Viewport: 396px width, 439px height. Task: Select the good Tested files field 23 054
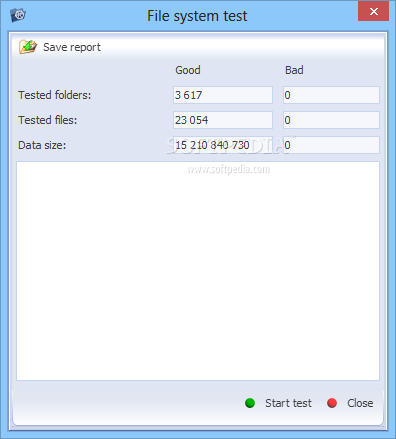223,120
